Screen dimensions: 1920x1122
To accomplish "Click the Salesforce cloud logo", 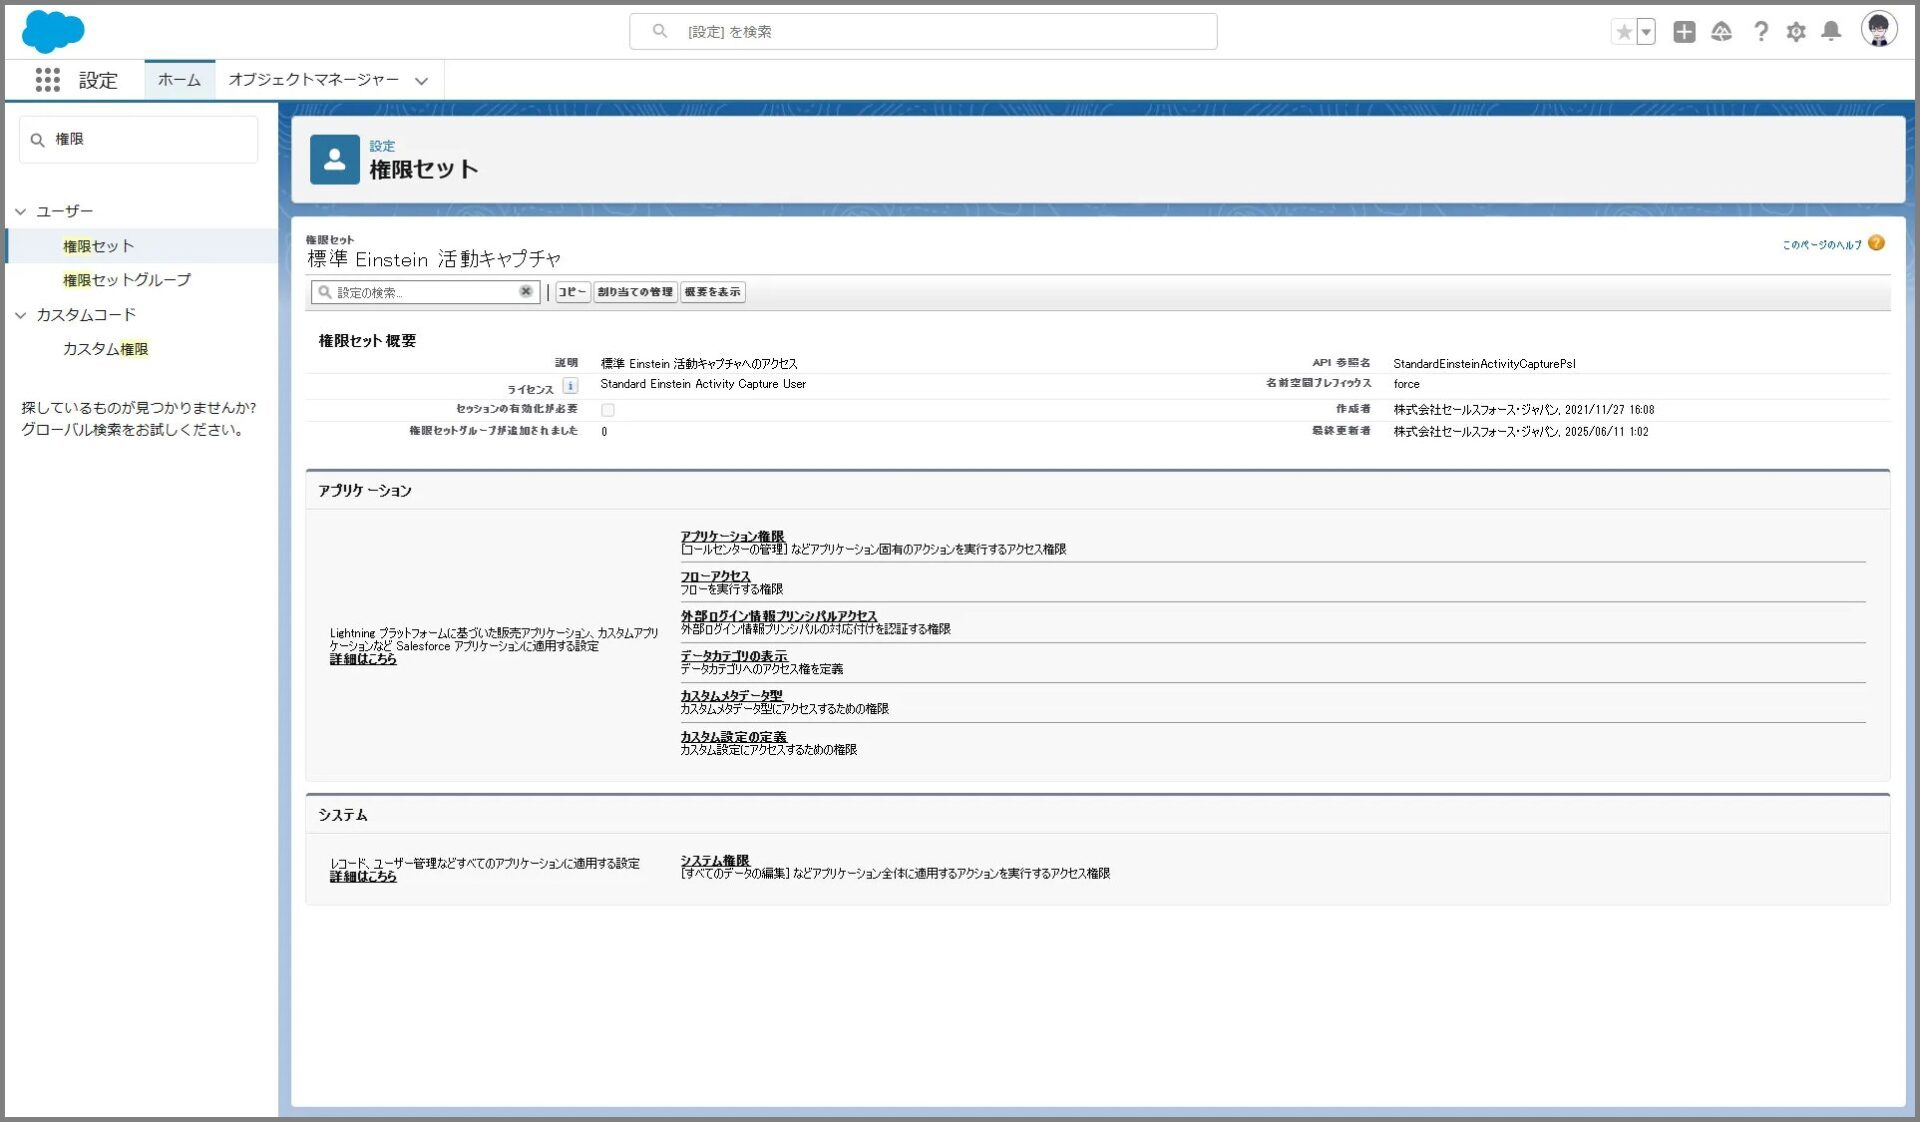I will click(53, 31).
